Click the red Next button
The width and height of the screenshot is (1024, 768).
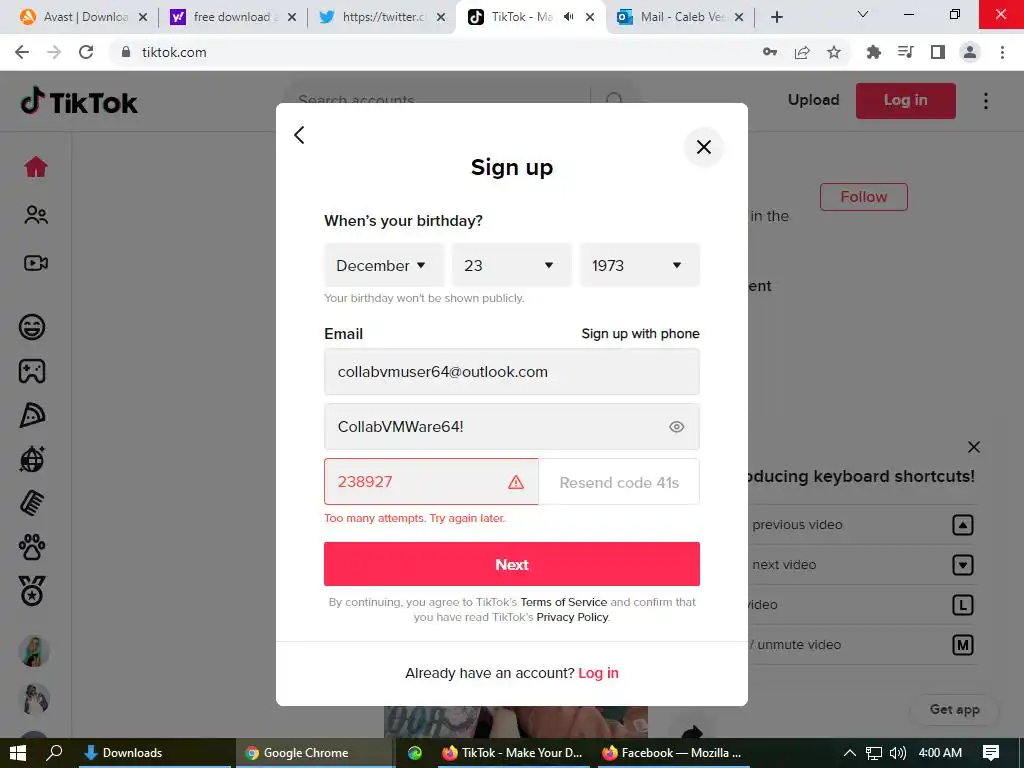click(x=511, y=564)
